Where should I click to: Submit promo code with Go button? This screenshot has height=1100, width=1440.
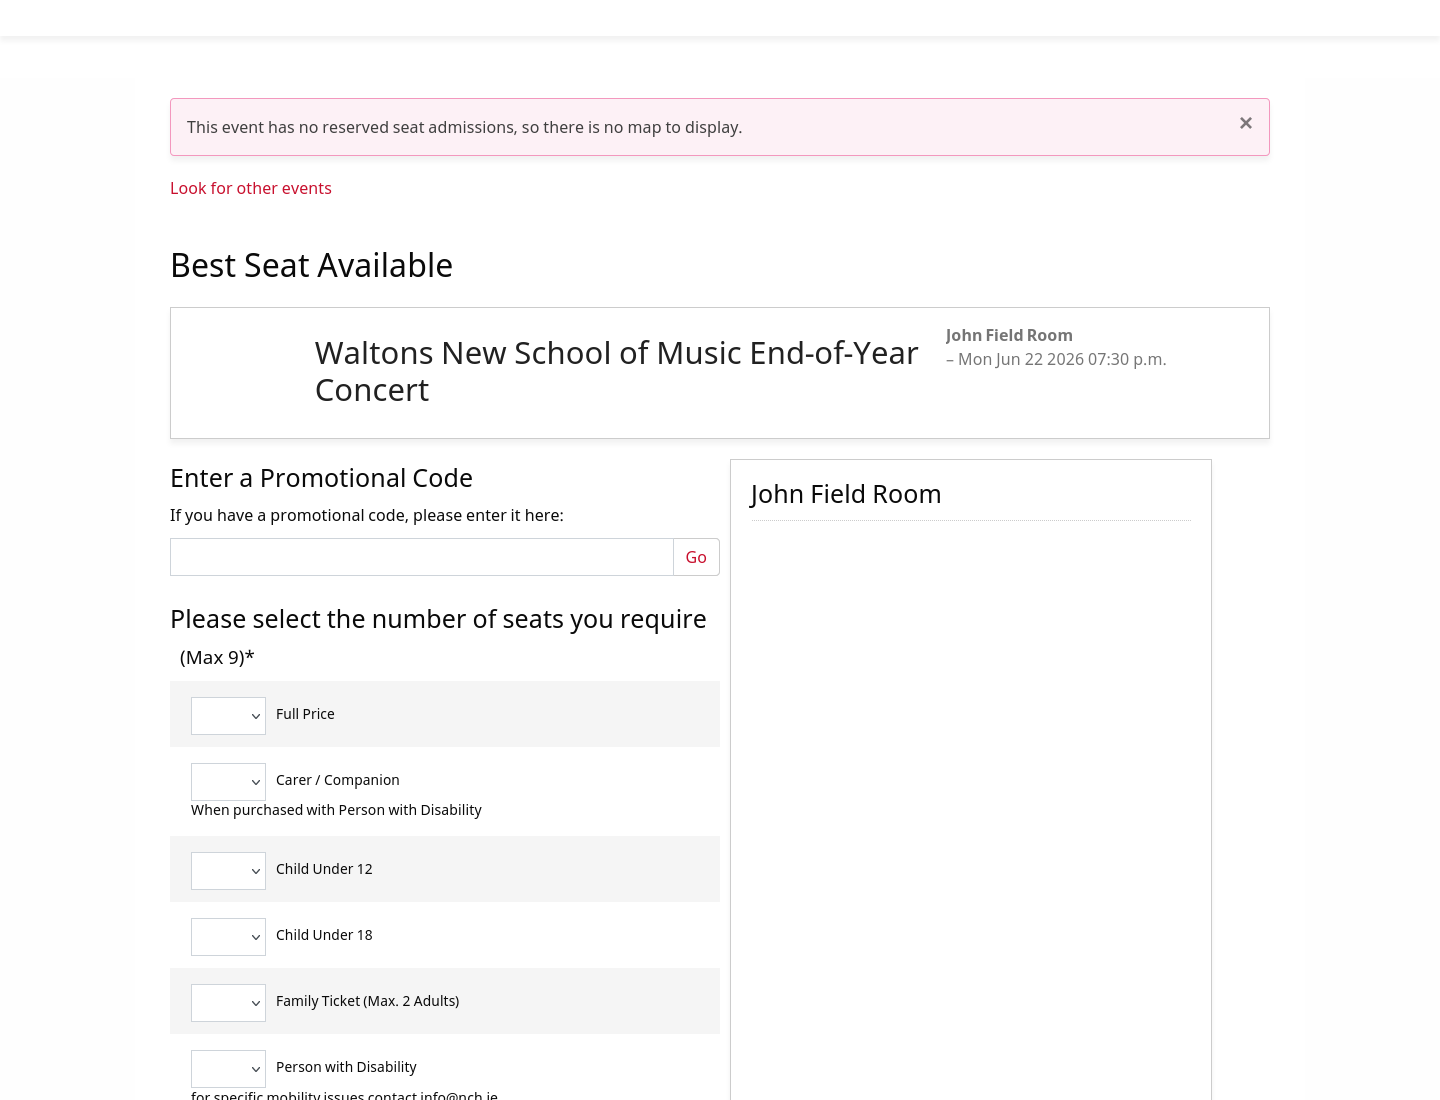coord(696,557)
